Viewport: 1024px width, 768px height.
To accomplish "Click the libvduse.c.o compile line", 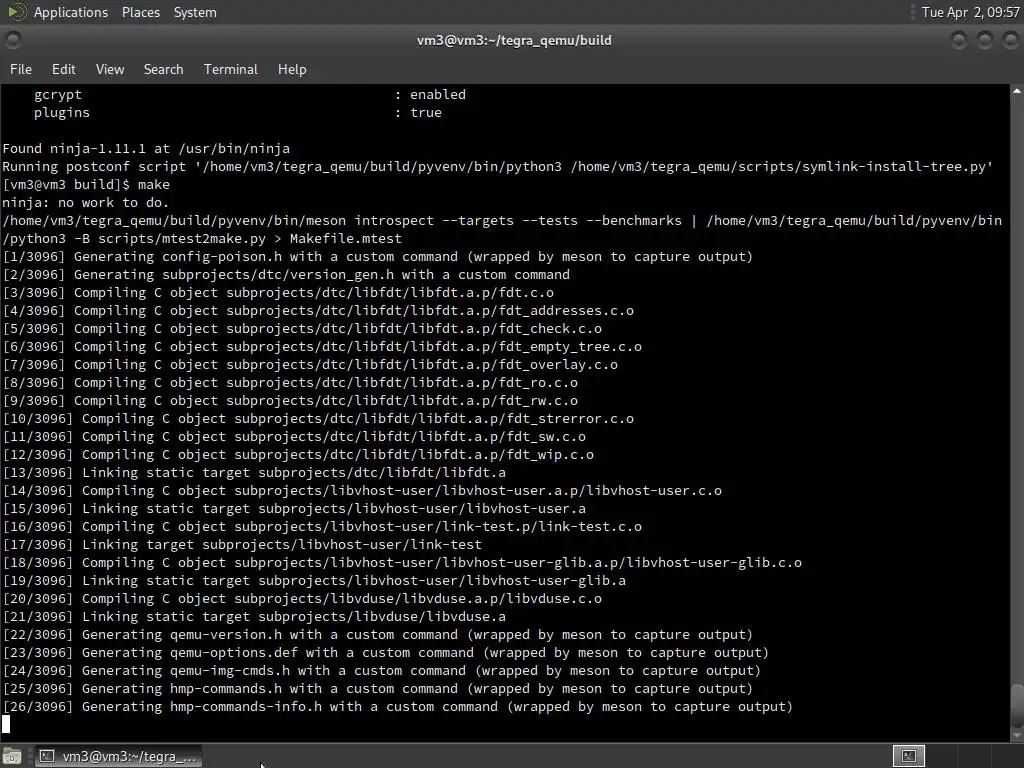I will 302,599.
